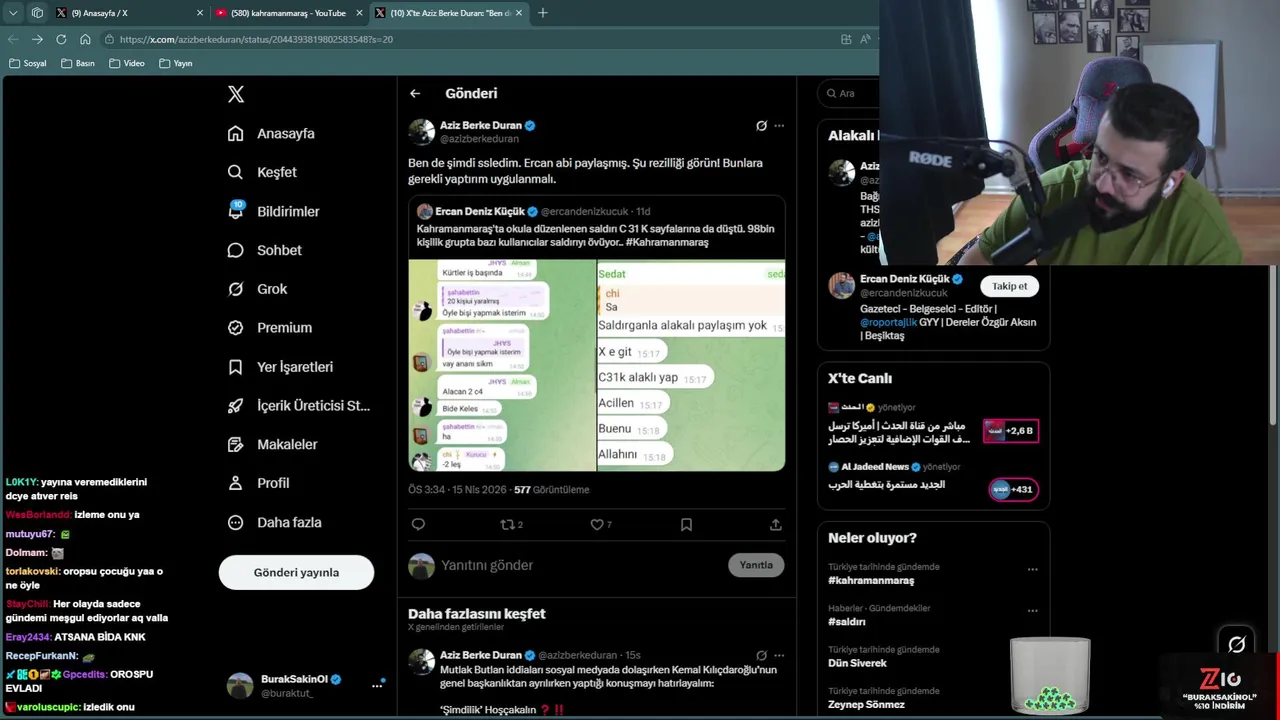Open Grok from sidebar
This screenshot has height=720, width=1280.
tap(257, 289)
